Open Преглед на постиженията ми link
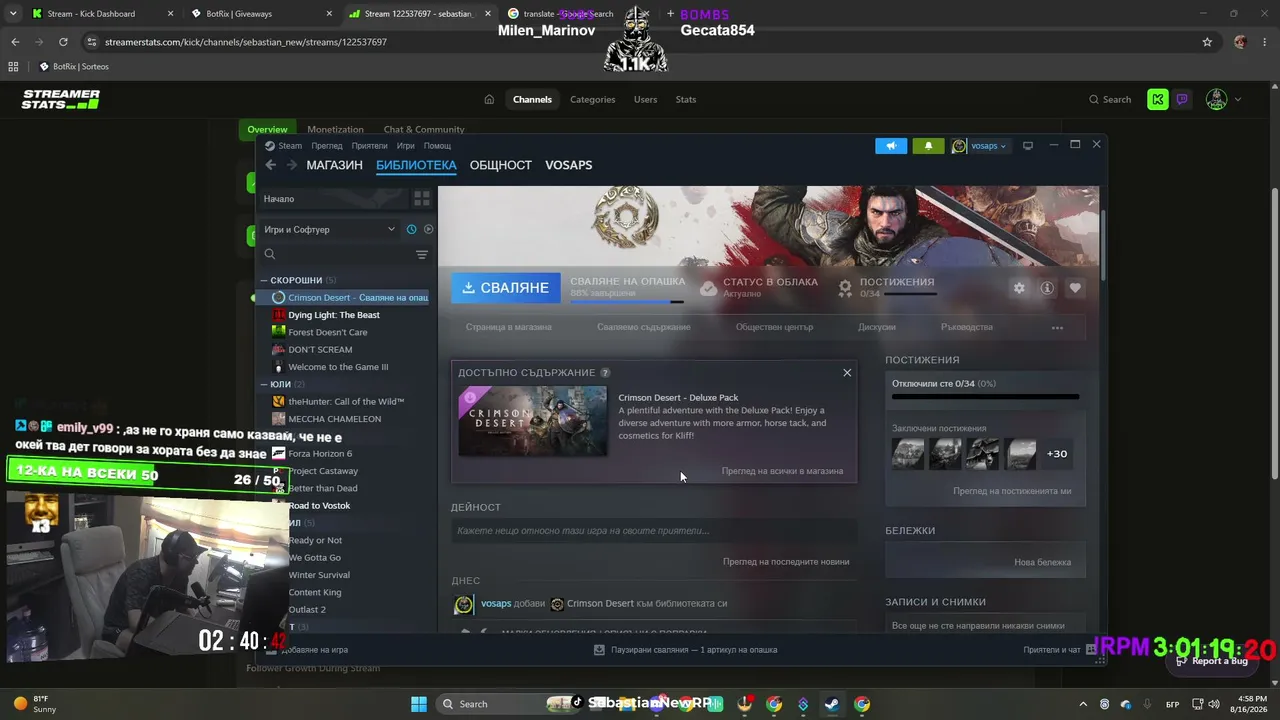The width and height of the screenshot is (1280, 720). [x=1012, y=491]
